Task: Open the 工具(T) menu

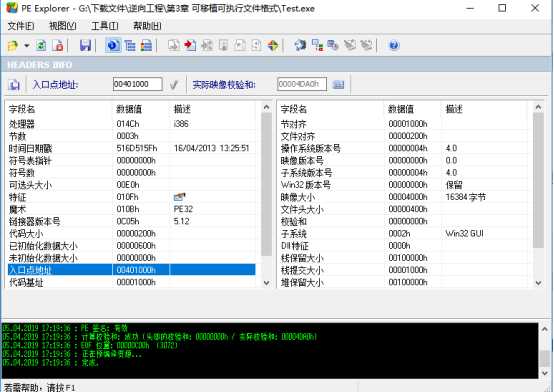Action: click(105, 26)
